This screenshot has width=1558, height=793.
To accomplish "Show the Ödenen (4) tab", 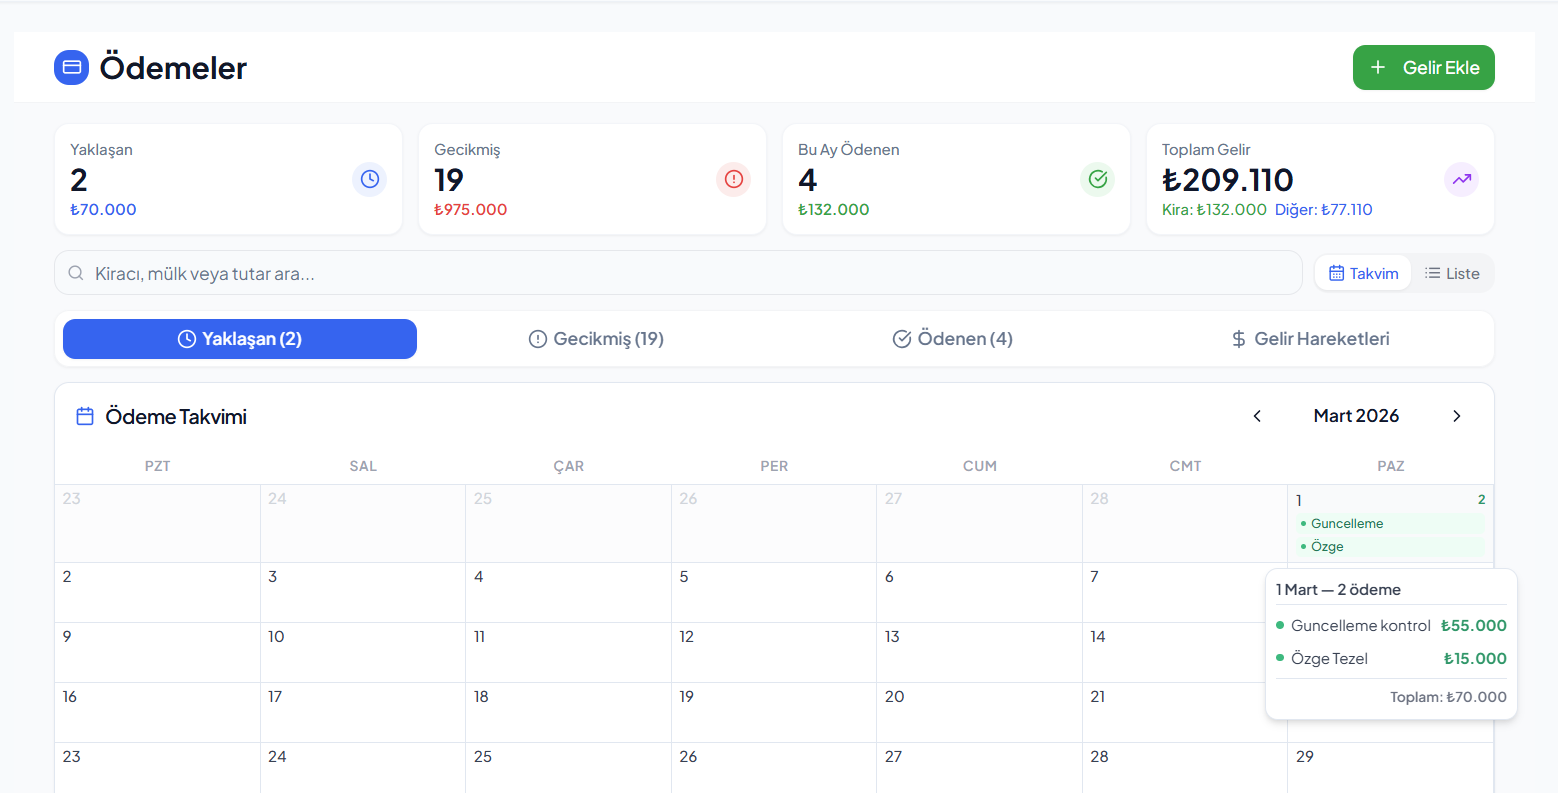I will point(953,339).
